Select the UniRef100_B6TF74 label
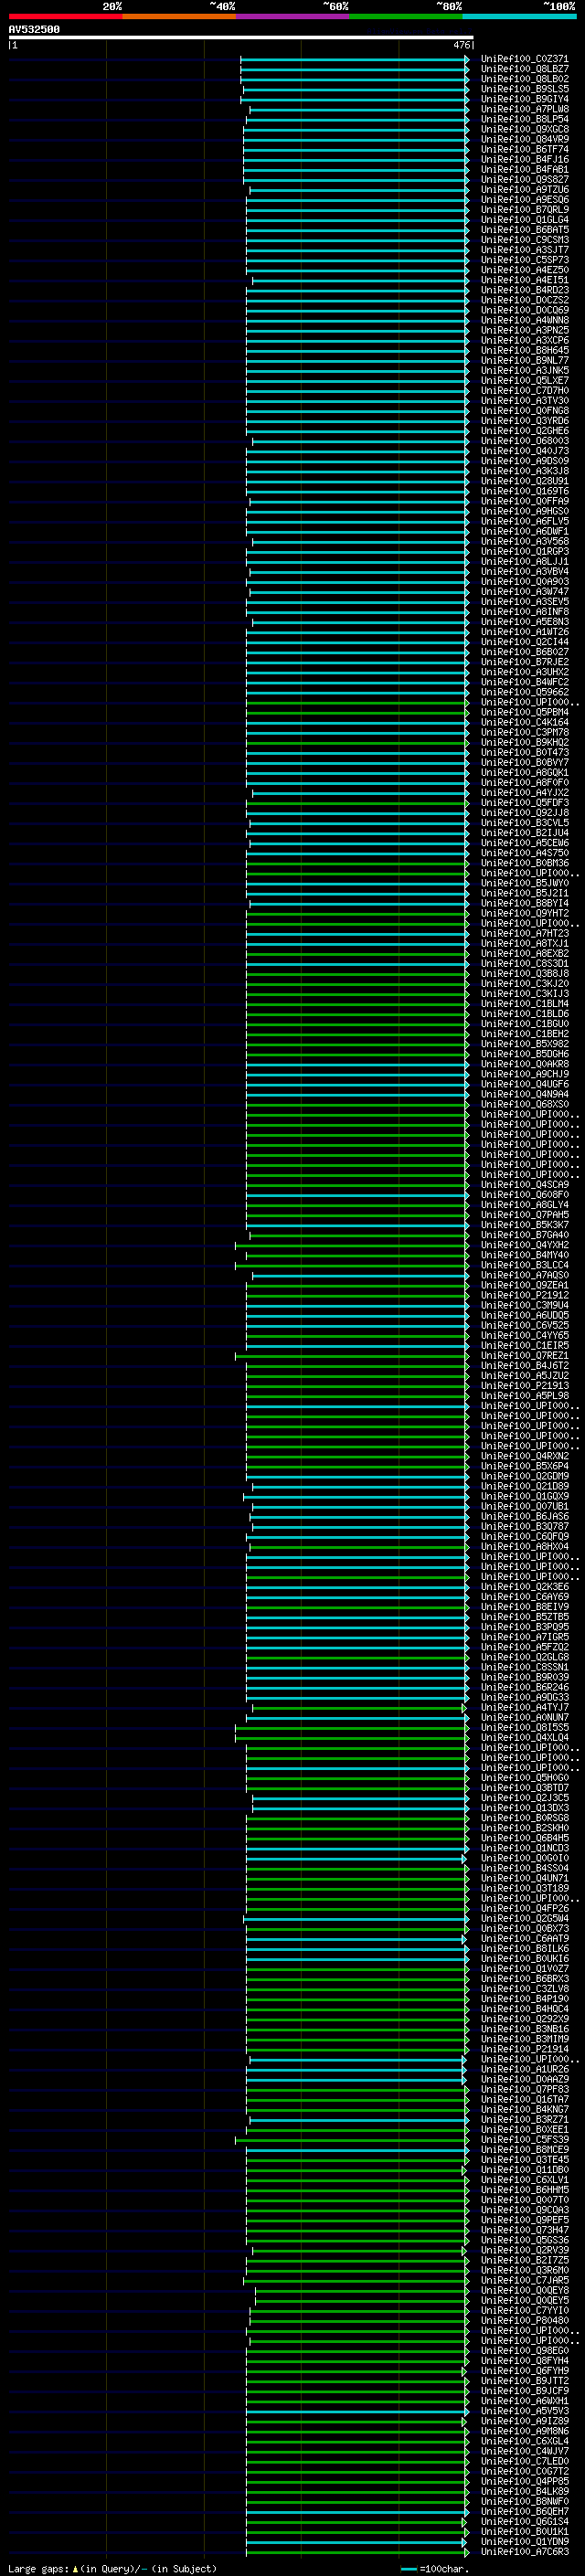The height and width of the screenshot is (2576, 585). 525,149
